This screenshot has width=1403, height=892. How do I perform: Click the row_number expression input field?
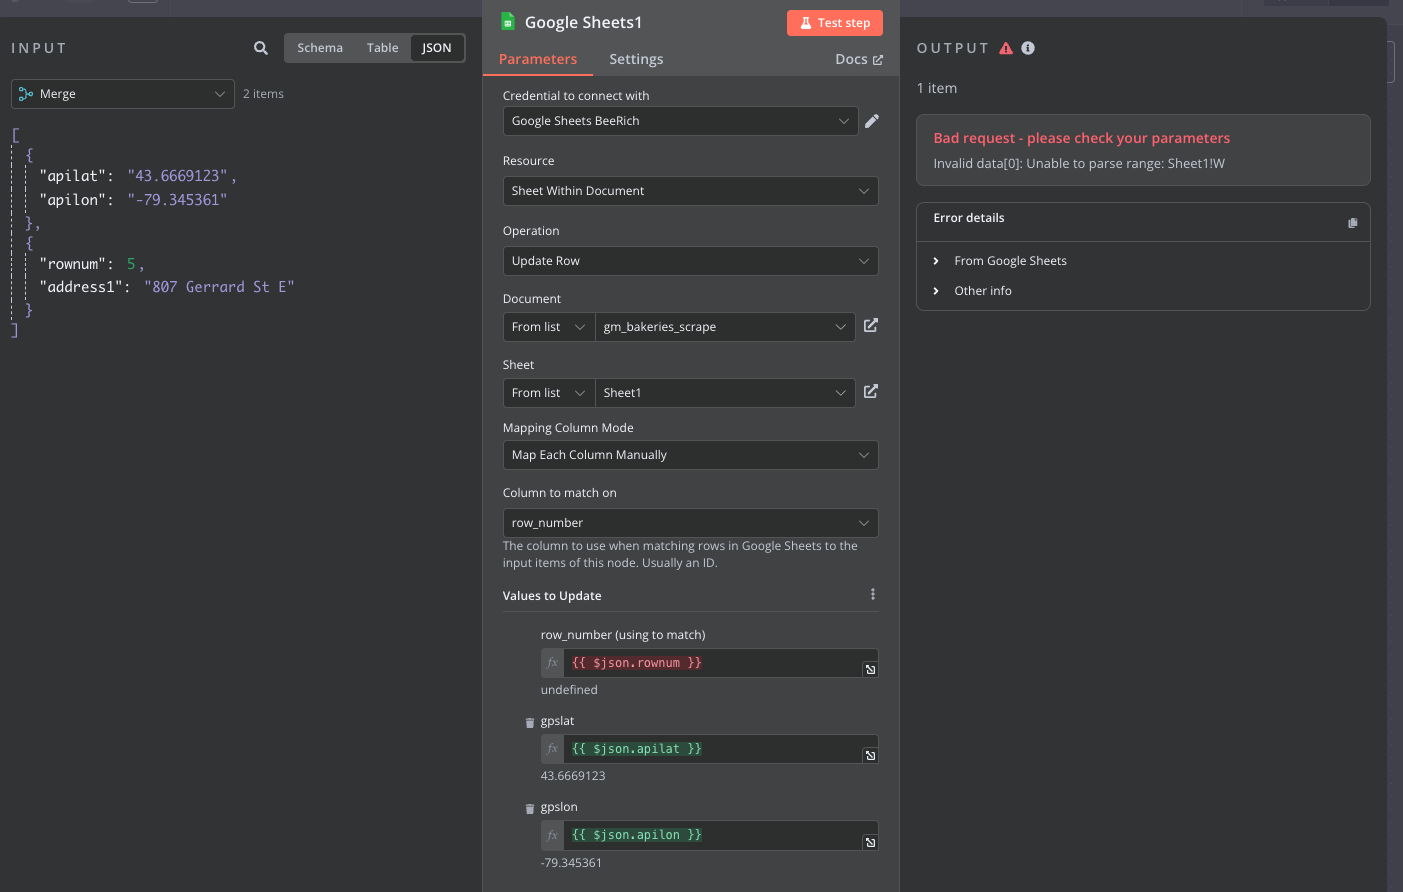710,663
